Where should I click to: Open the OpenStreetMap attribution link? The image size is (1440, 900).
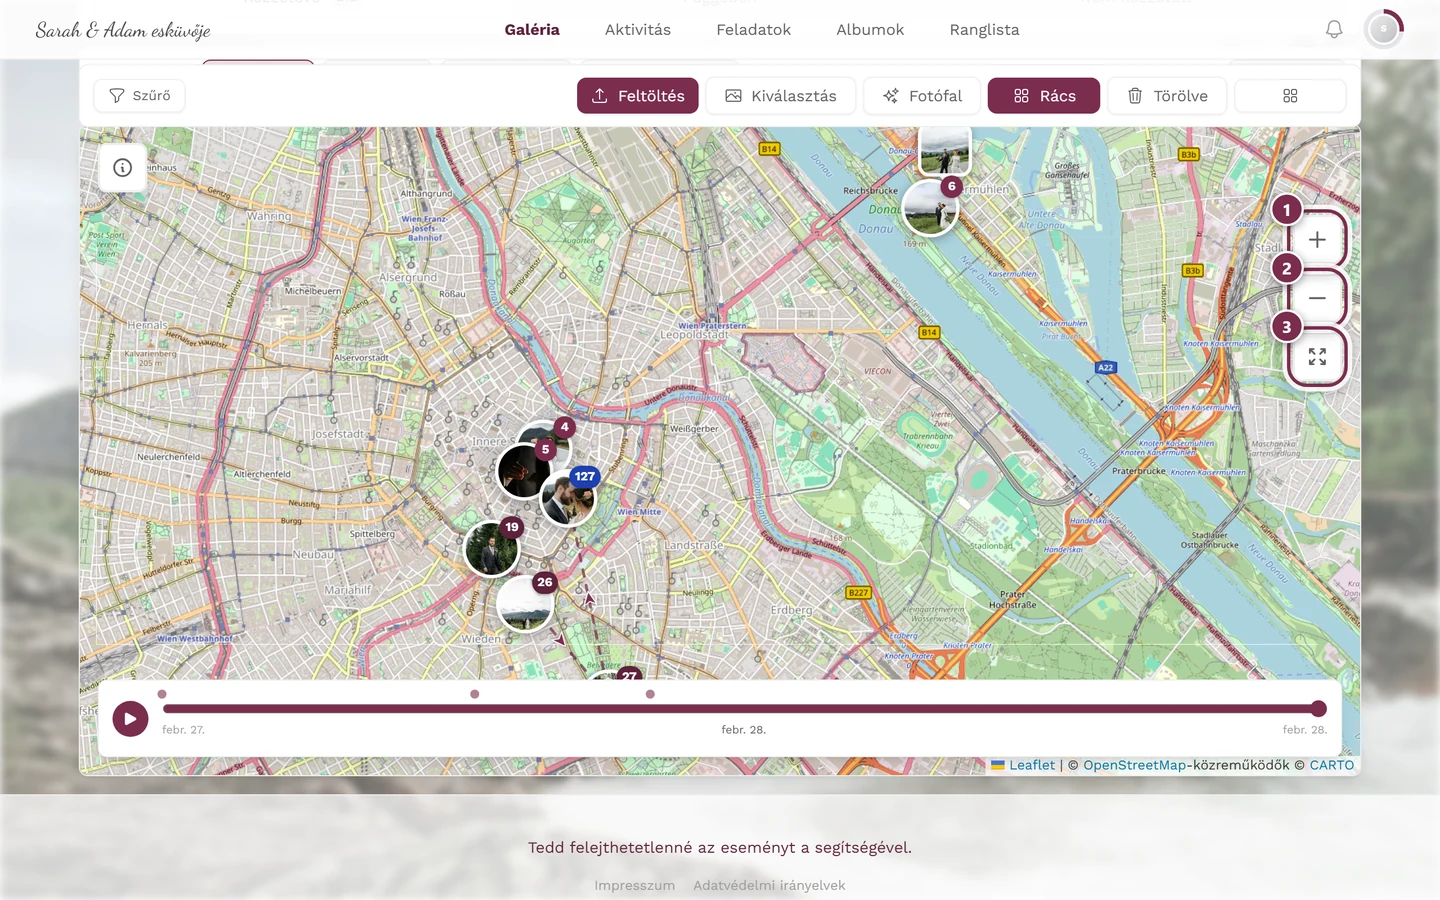point(1135,765)
